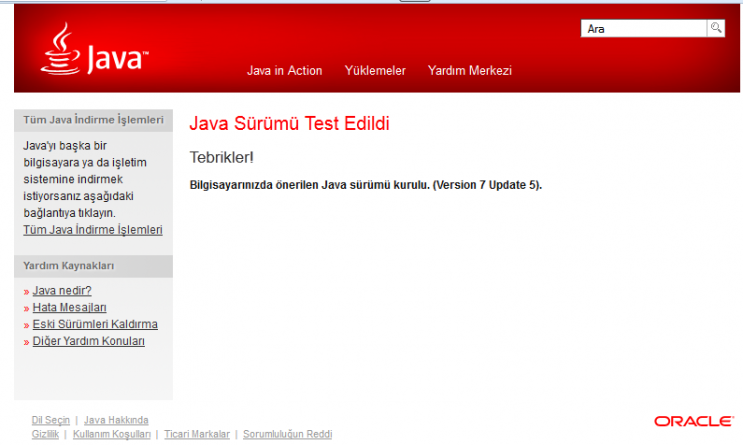Open Eski Sürümleri Kaldırma link
Viewport: 743px width, 445px height.
[x=95, y=324]
